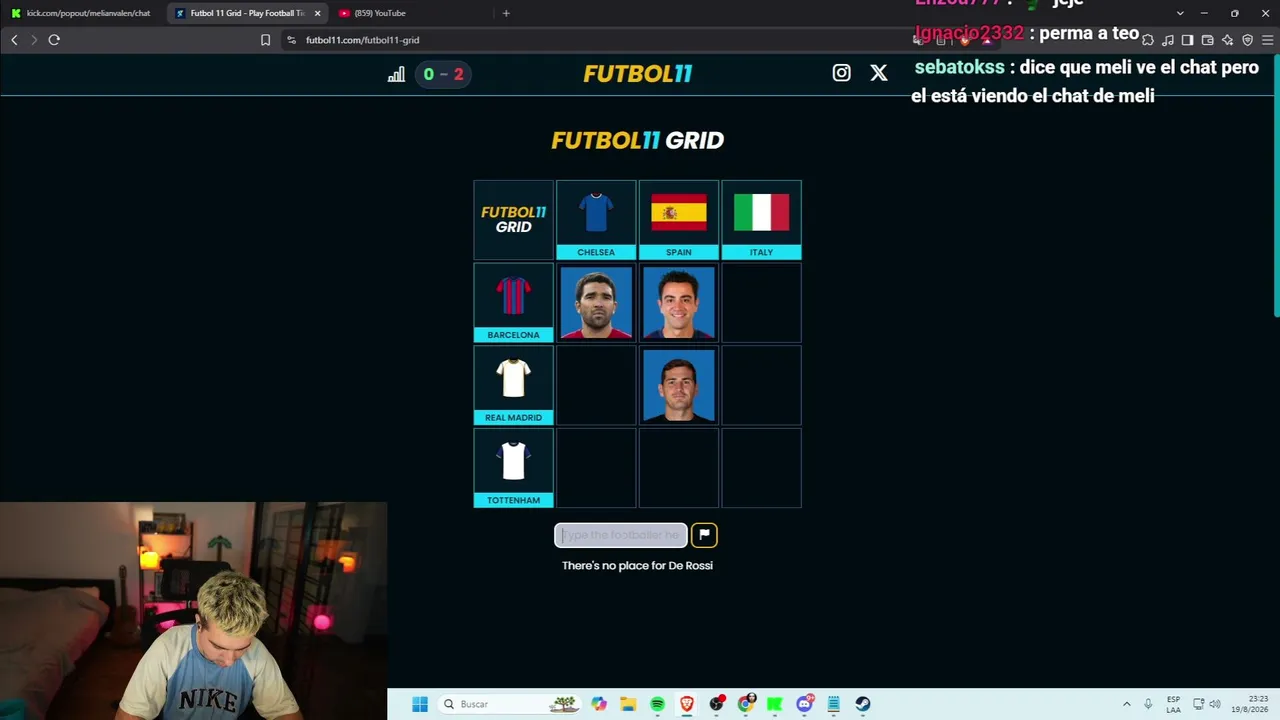
Task: Select the empty Real Madrid–Italy cell
Action: (x=761, y=385)
